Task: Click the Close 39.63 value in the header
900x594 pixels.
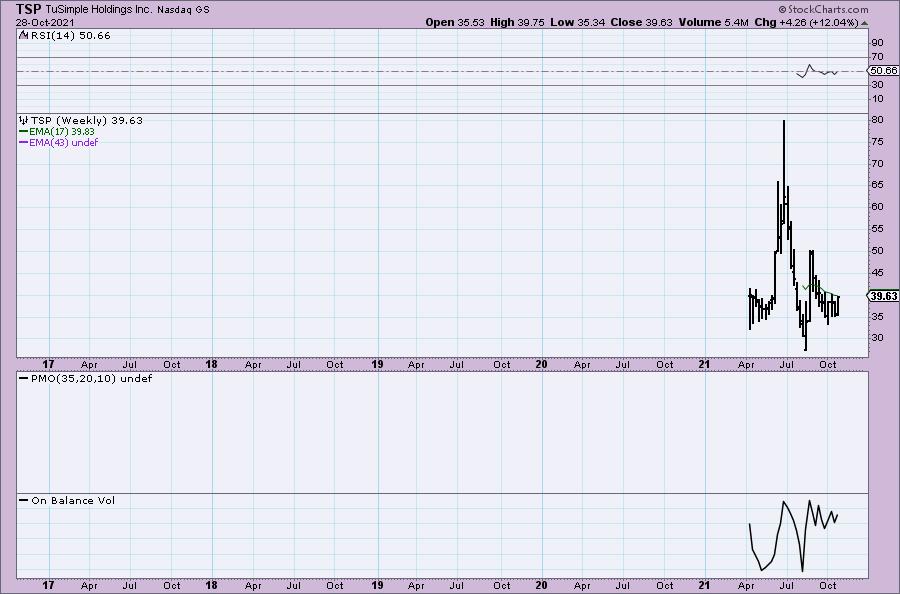Action: click(641, 22)
